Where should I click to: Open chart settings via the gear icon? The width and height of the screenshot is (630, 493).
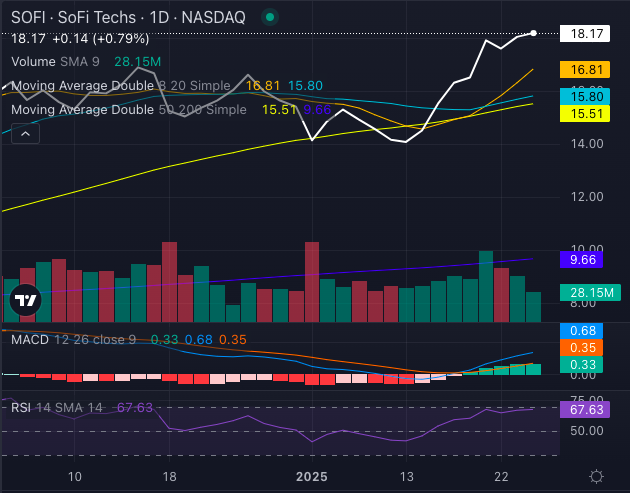pos(596,477)
